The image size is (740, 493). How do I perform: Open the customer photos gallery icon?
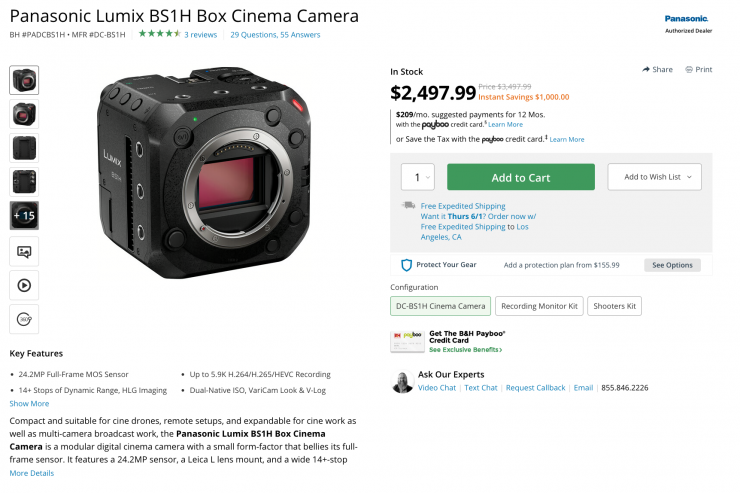pyautogui.click(x=24, y=252)
